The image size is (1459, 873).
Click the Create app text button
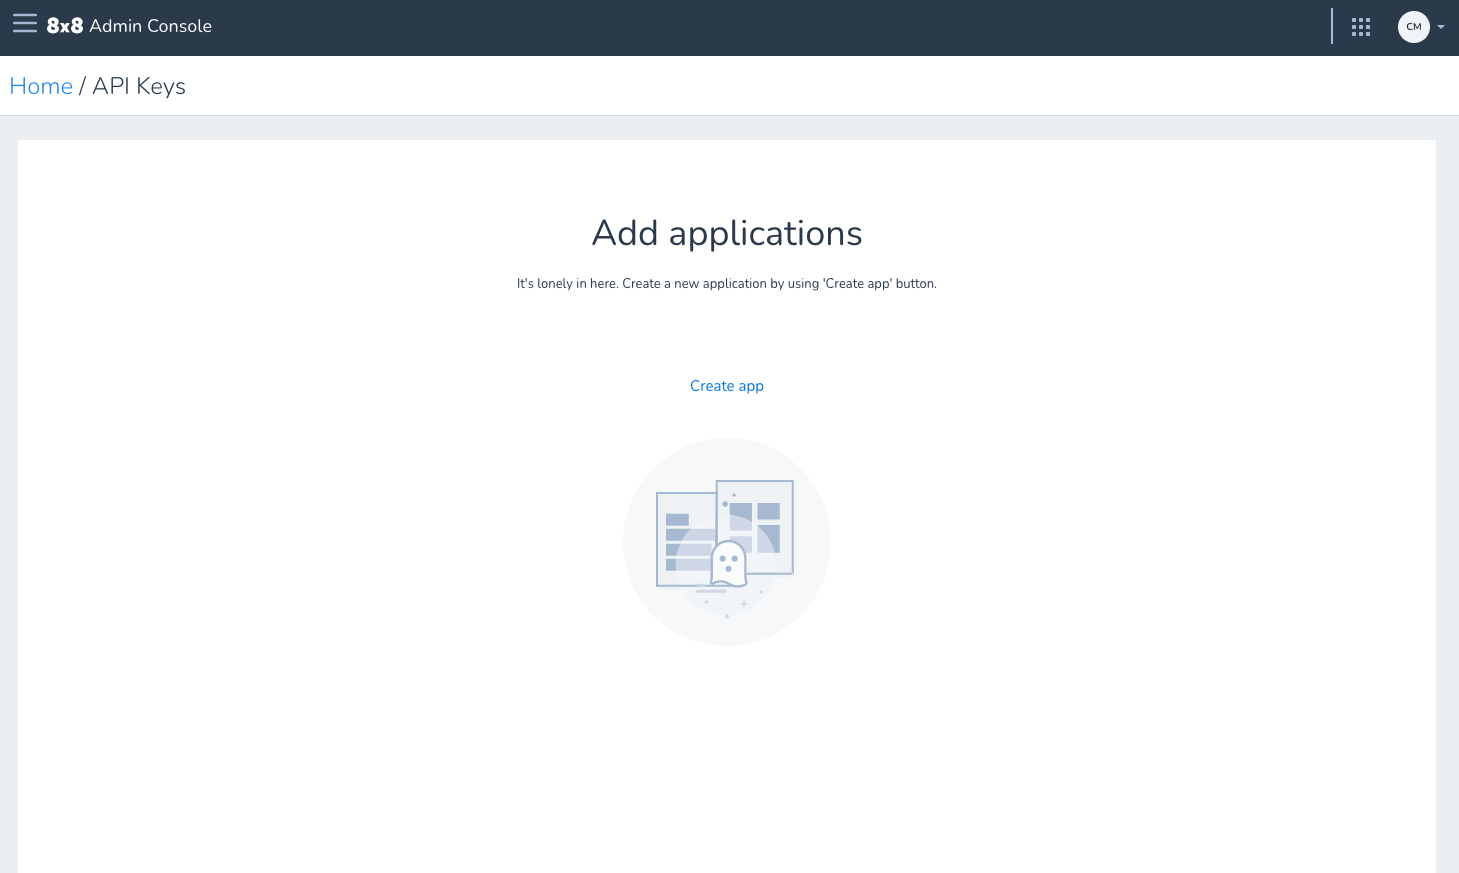click(727, 385)
